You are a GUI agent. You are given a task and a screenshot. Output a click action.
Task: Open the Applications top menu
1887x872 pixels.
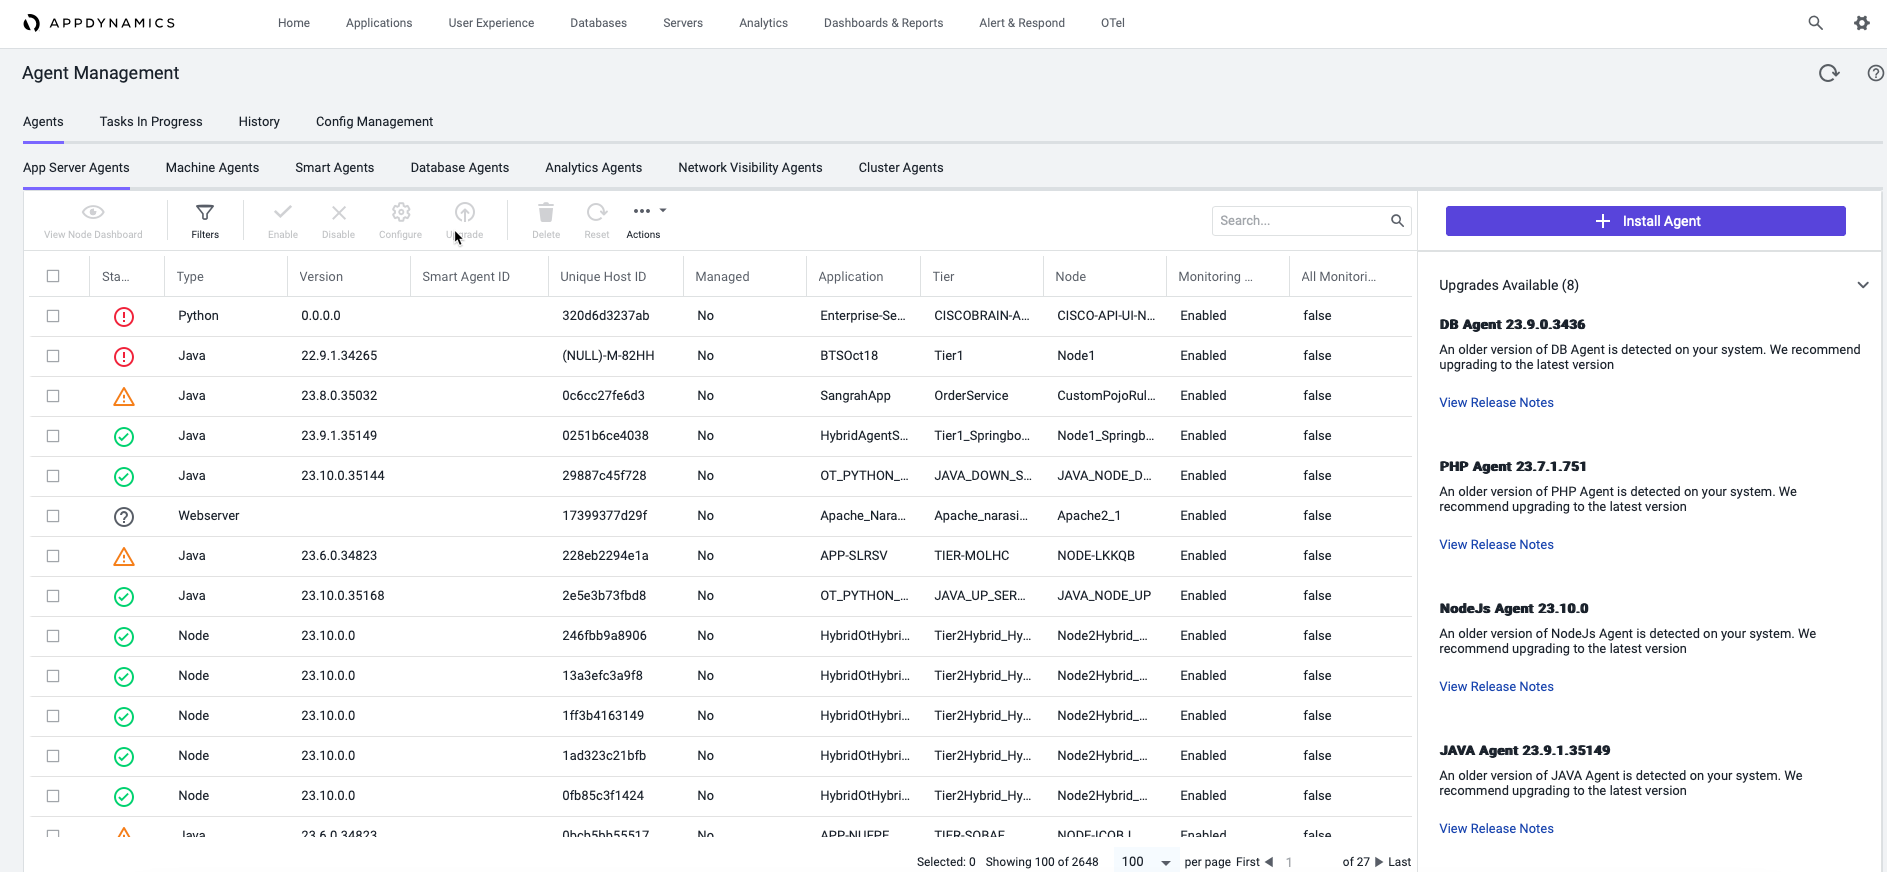coord(379,23)
